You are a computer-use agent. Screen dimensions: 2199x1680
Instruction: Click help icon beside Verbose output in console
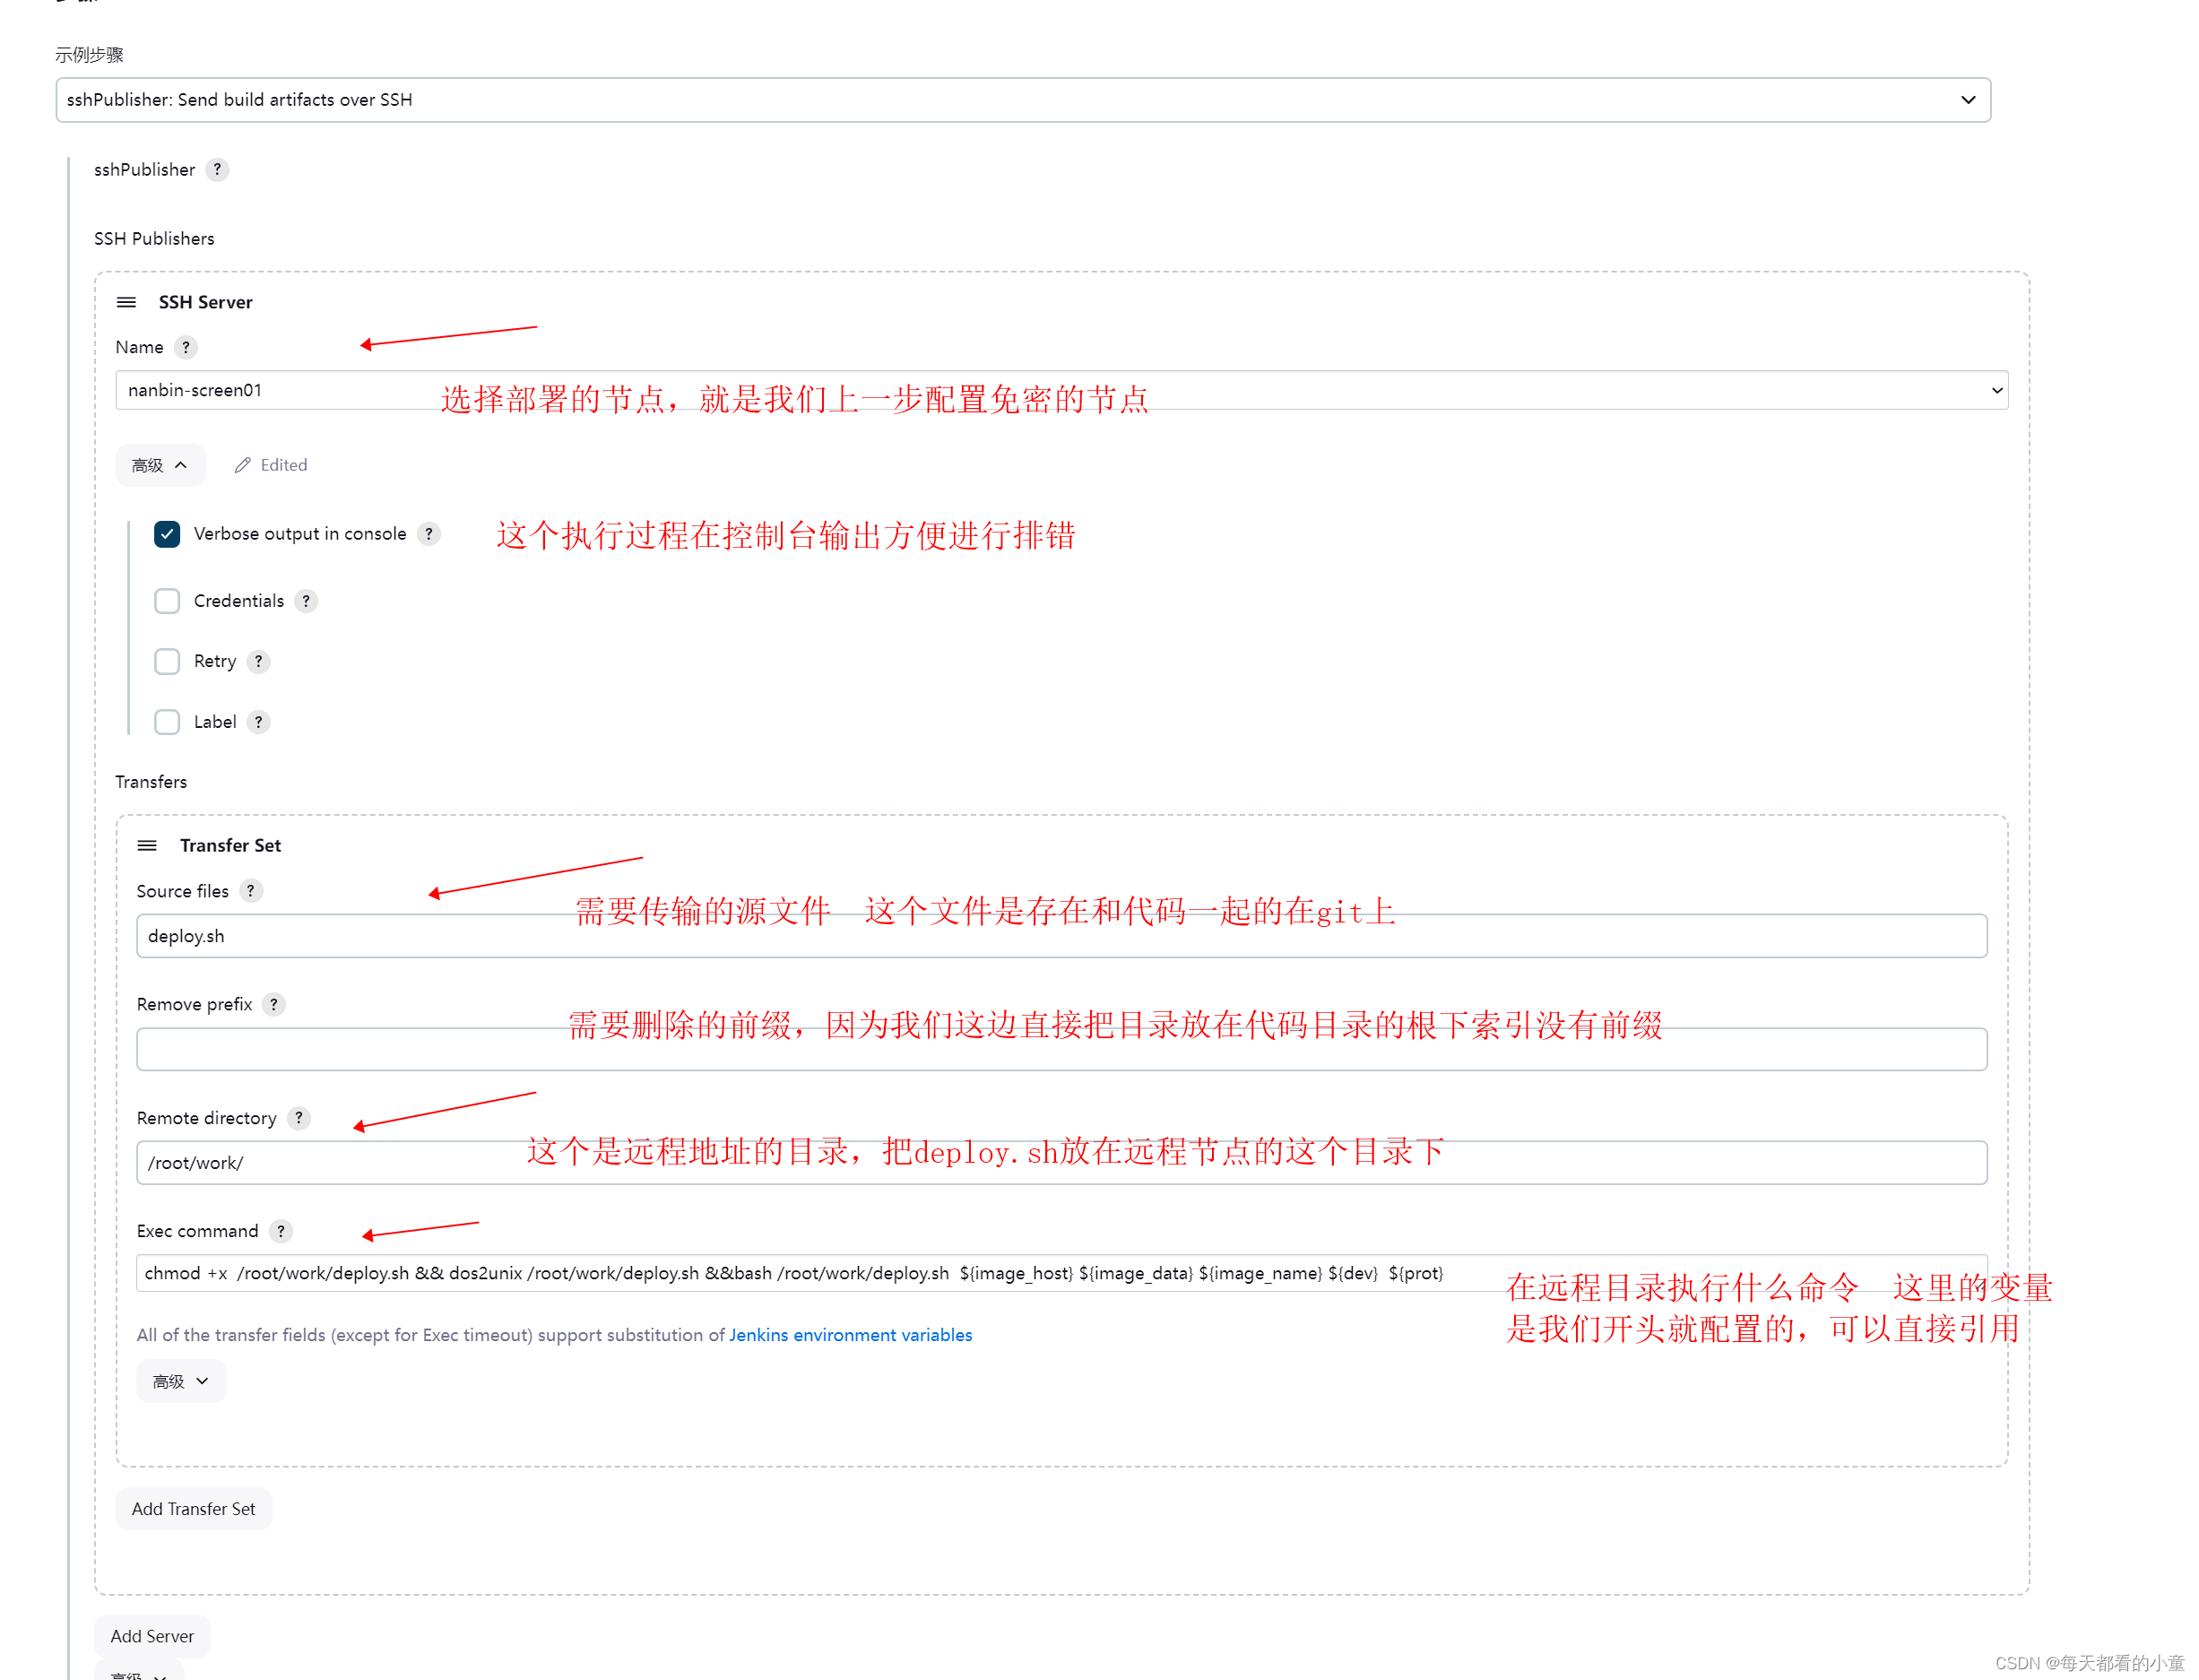[x=429, y=534]
